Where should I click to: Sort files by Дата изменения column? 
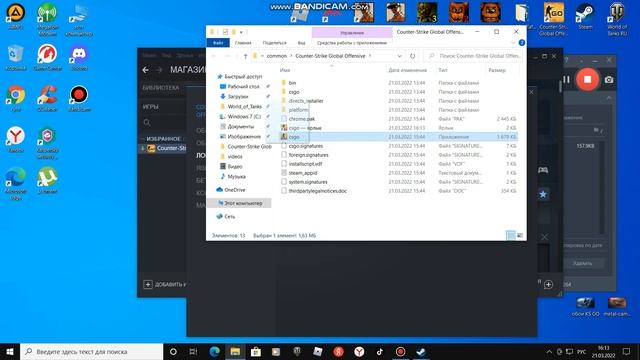407,70
